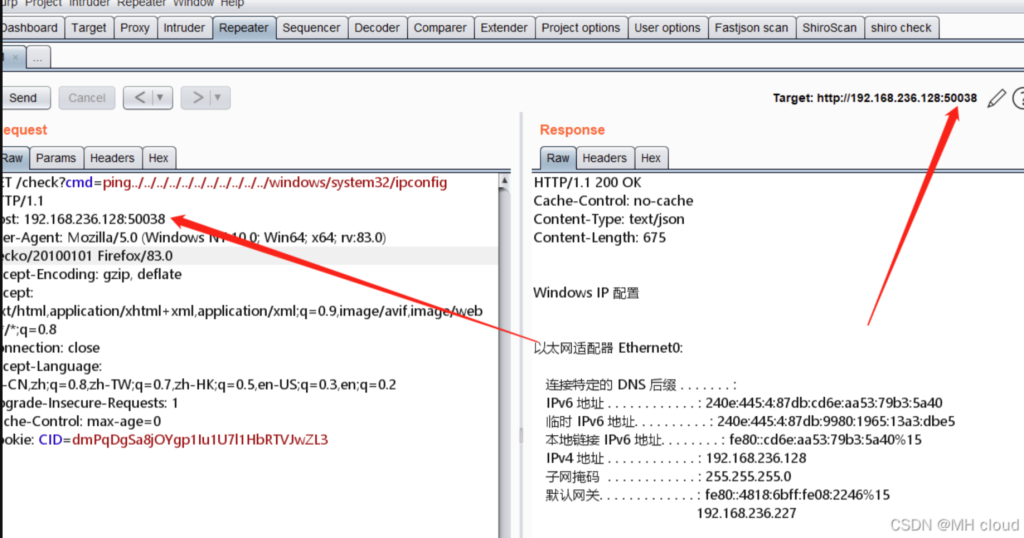Screen dimensions: 1024x538
Task: Open the Help menu
Action: [232, 3]
